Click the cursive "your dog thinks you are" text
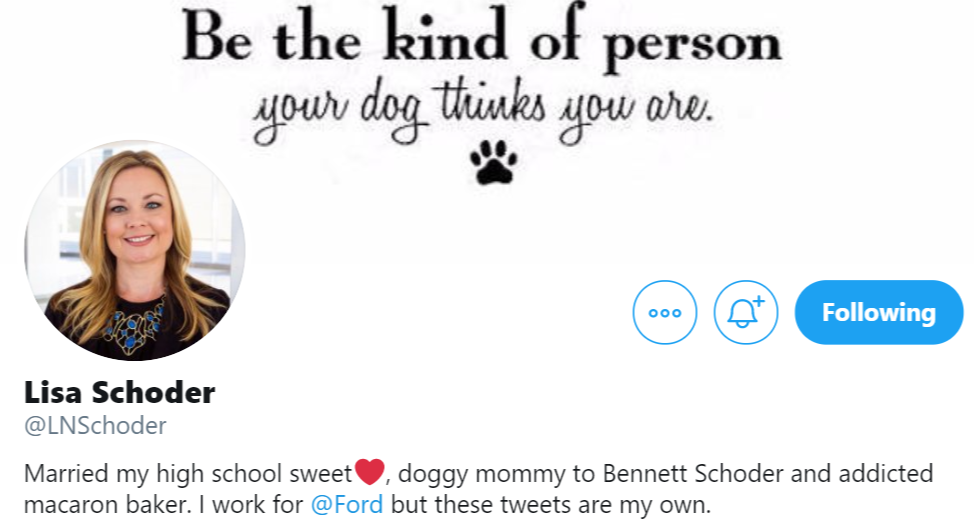974x528 pixels. 483,111
